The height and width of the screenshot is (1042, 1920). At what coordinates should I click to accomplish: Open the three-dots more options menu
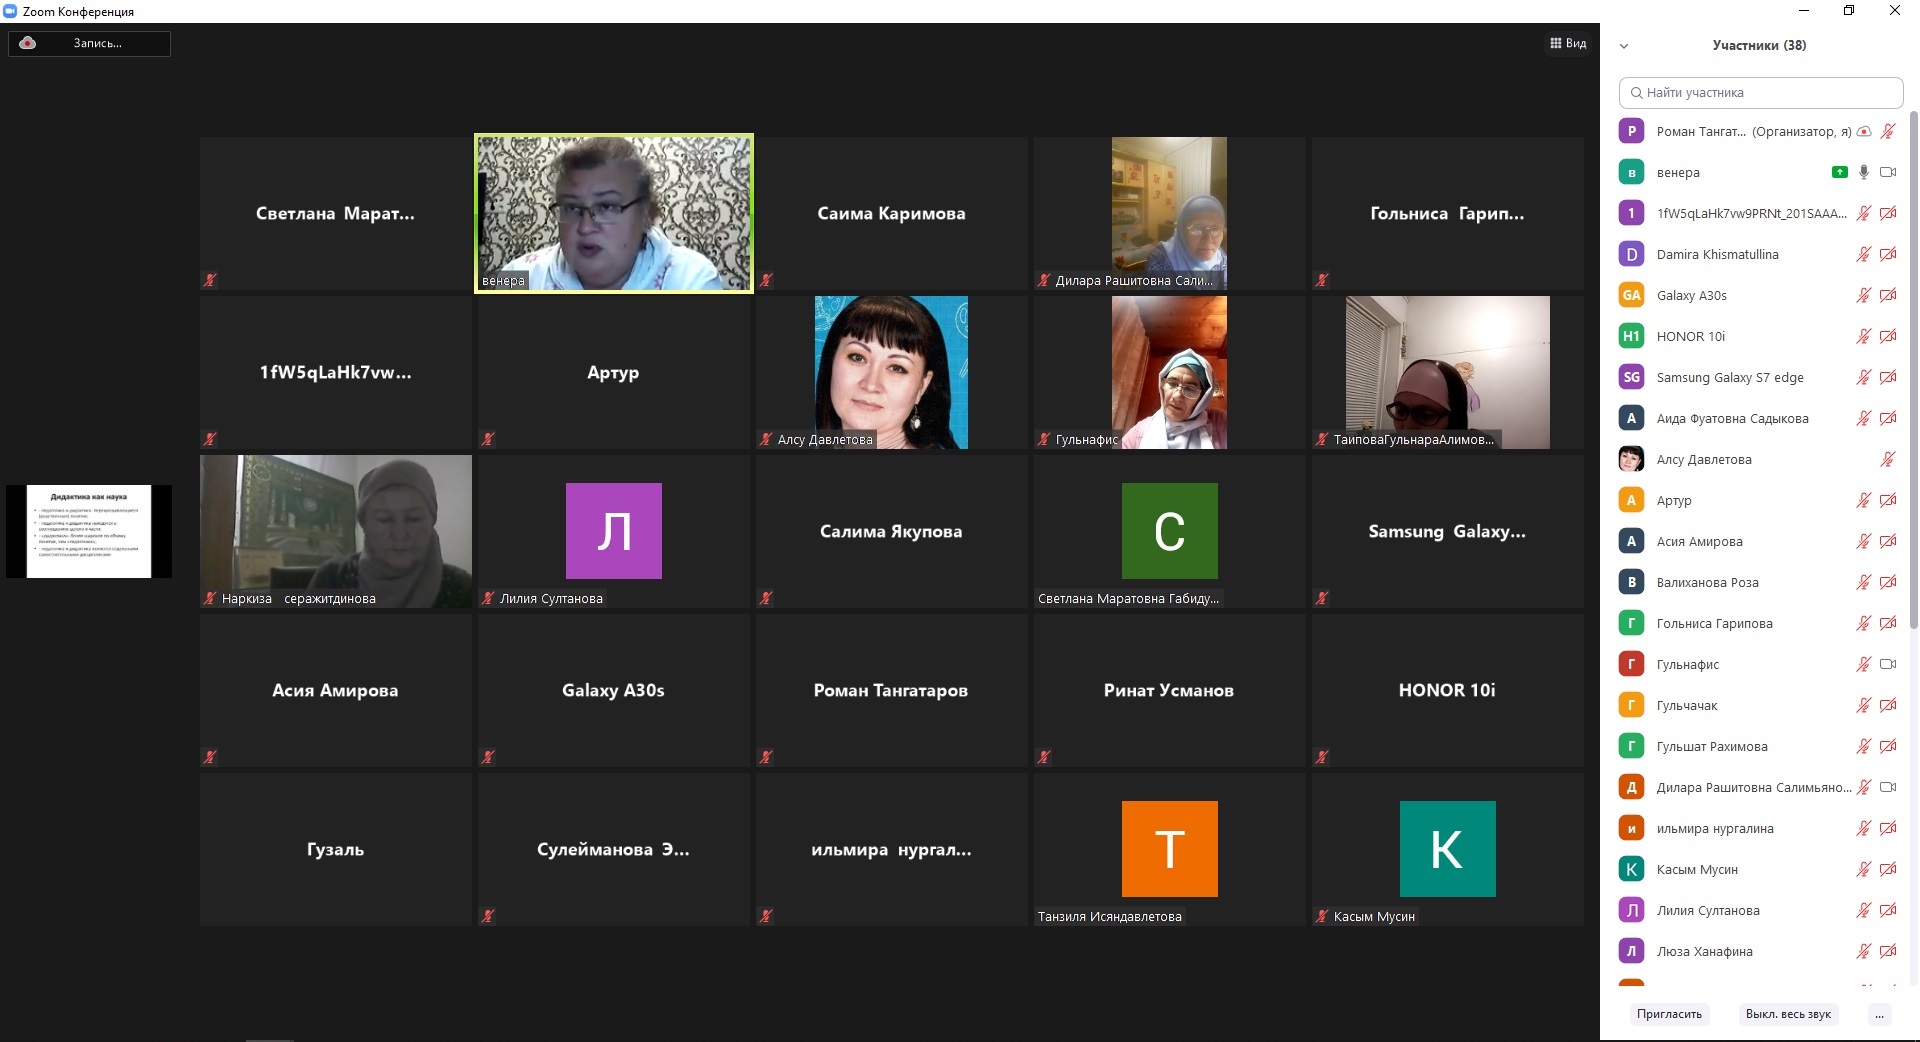pos(1879,1014)
